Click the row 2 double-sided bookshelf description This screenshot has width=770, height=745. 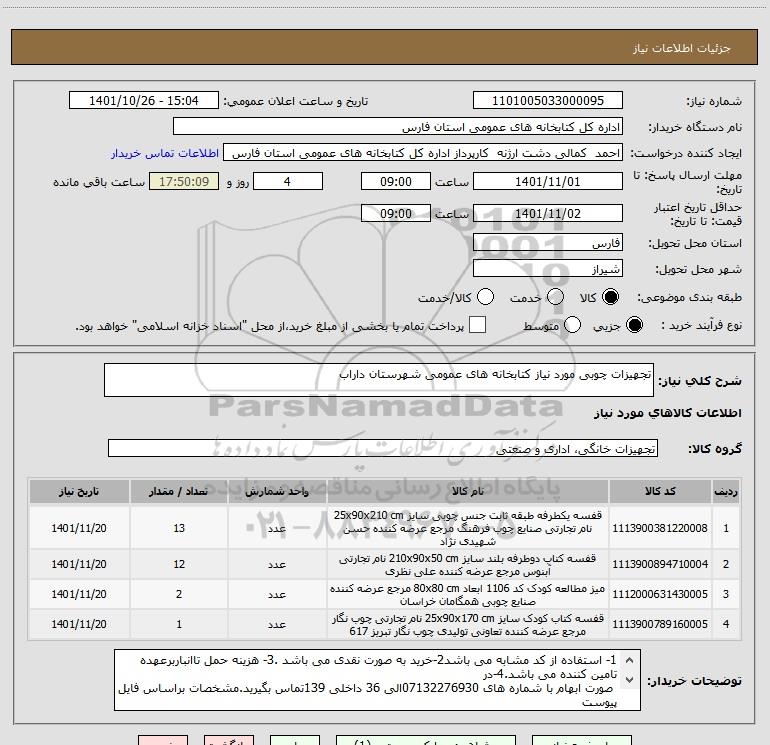(x=468, y=565)
